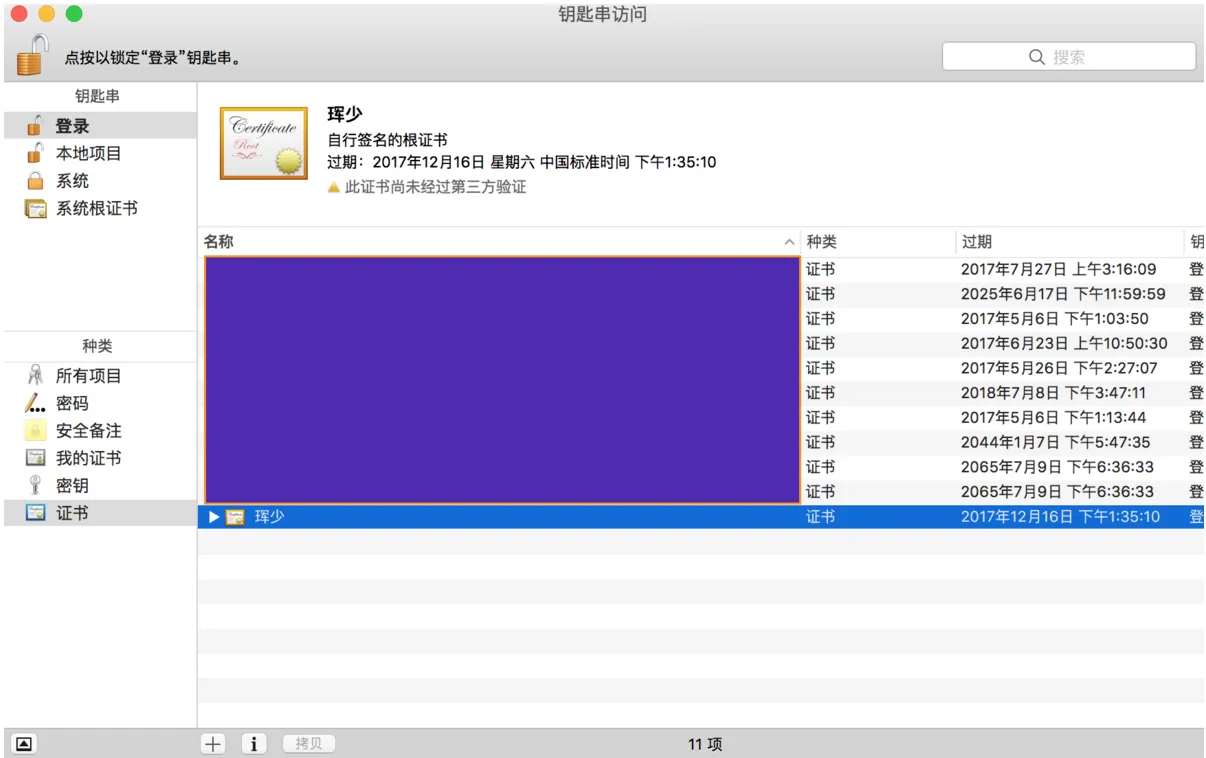This screenshot has width=1206, height=758.
Task: Select expiry 2017年6月23日 上午10:50:30
Action: [x=1064, y=343]
